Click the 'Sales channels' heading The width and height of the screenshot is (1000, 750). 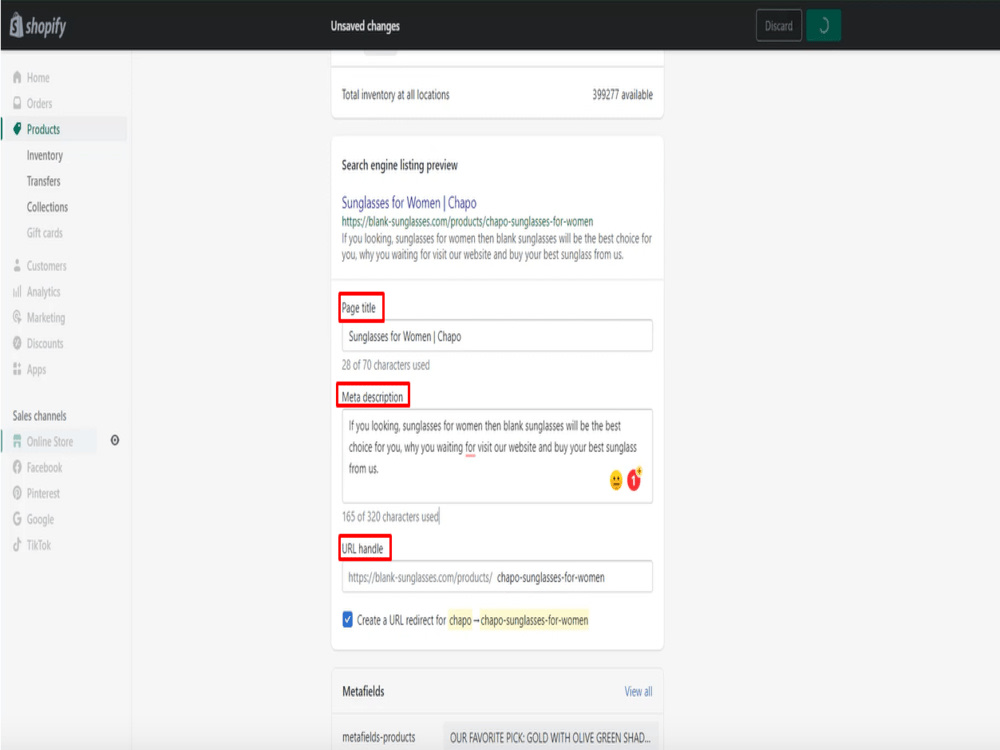pyautogui.click(x=39, y=415)
